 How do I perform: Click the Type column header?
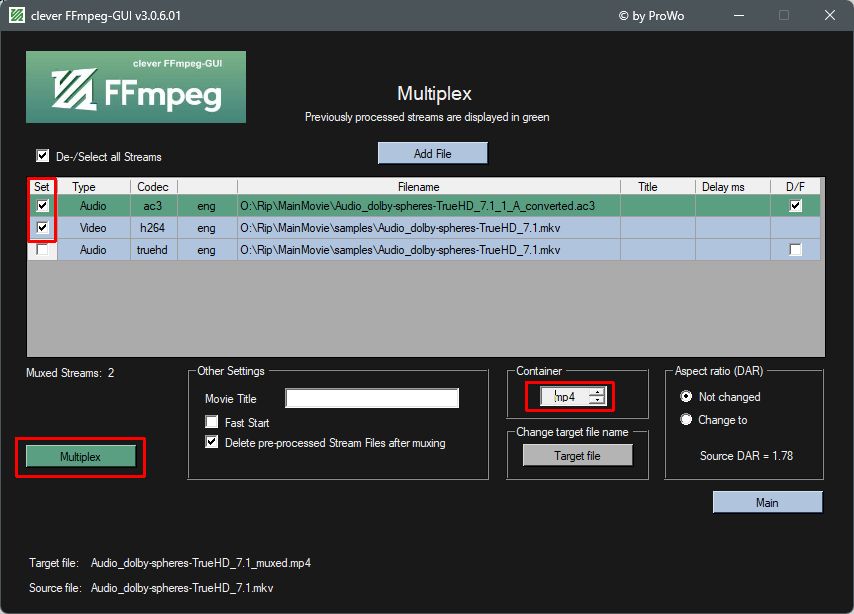(94, 186)
